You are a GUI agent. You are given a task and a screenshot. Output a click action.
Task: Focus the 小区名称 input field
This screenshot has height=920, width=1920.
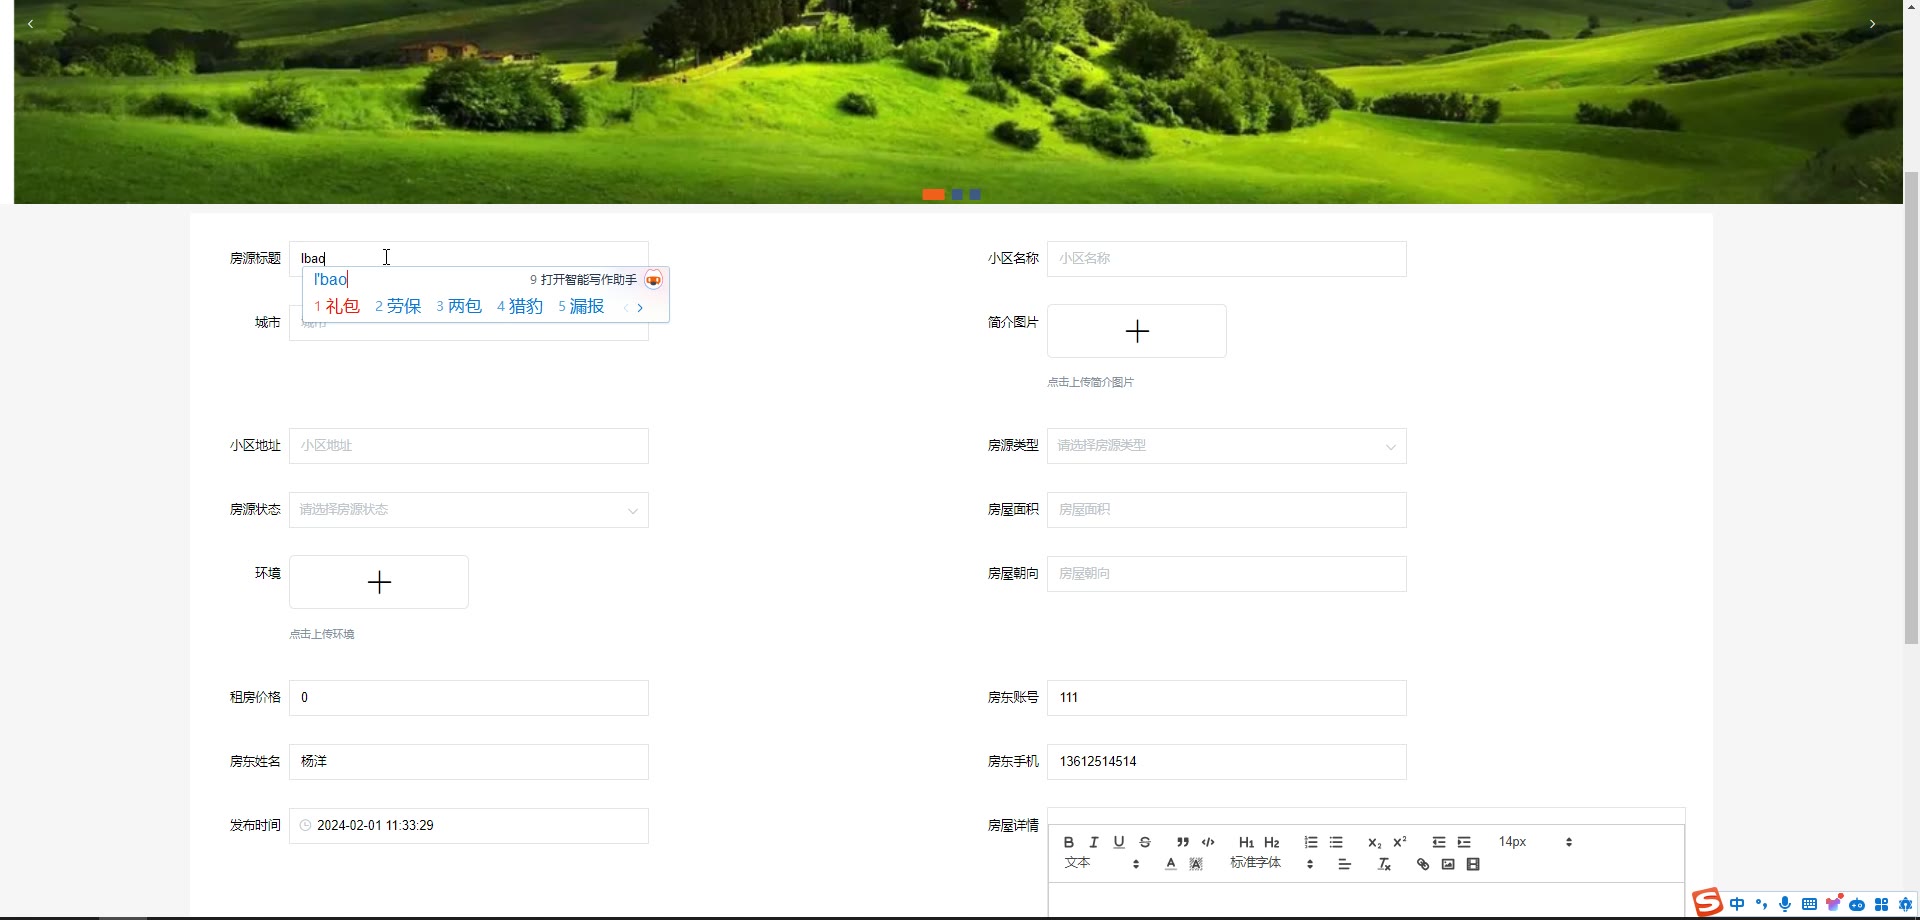(x=1226, y=259)
